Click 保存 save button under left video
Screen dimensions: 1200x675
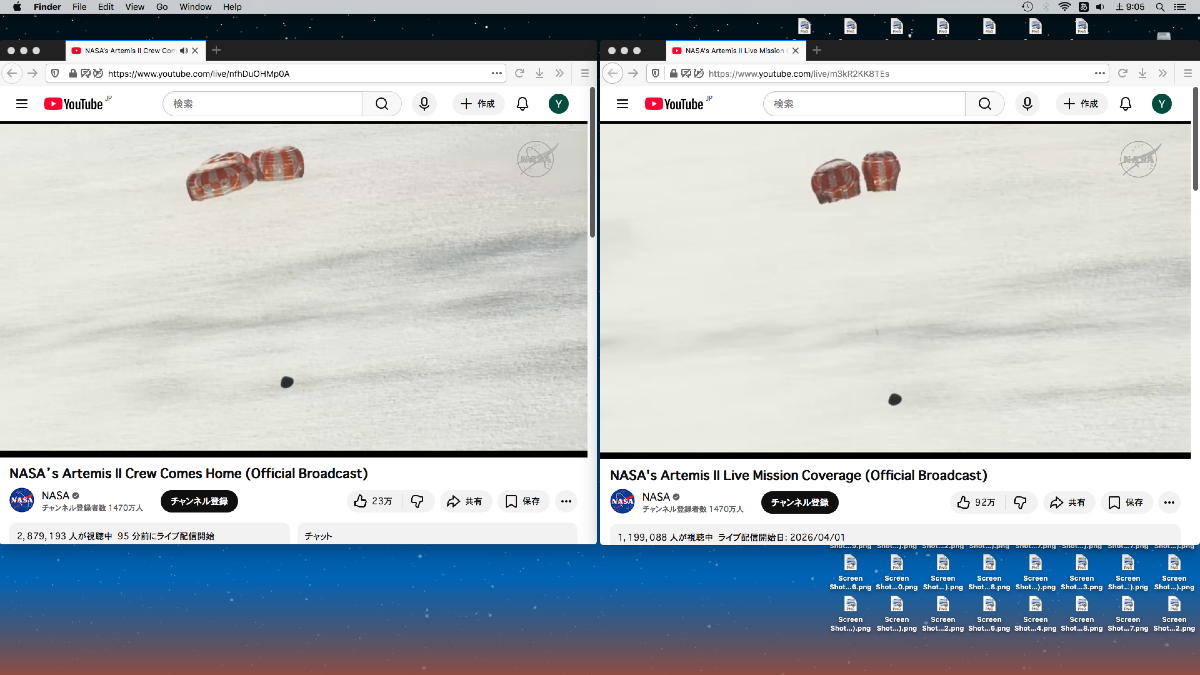[x=523, y=501]
